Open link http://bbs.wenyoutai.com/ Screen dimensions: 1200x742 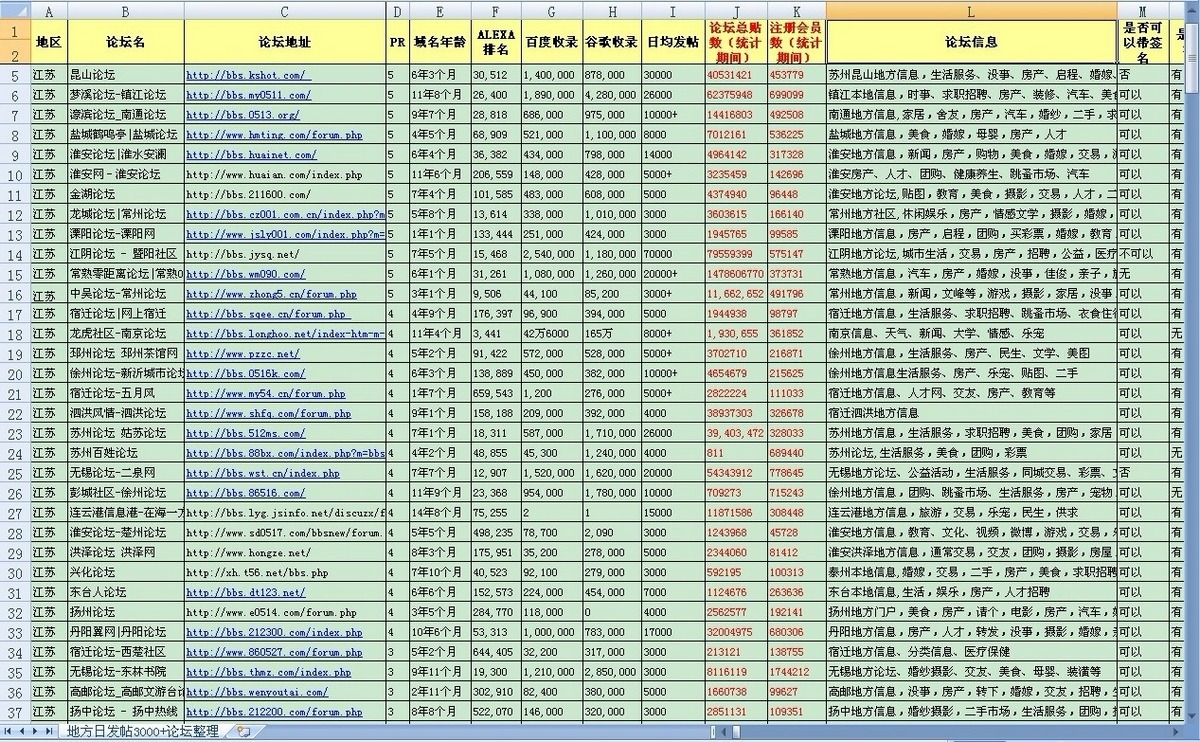[257, 691]
